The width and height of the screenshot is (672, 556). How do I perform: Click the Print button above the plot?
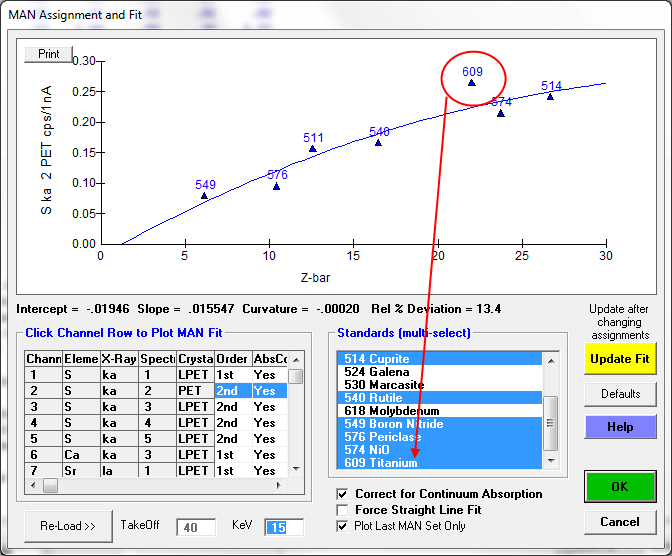49,54
